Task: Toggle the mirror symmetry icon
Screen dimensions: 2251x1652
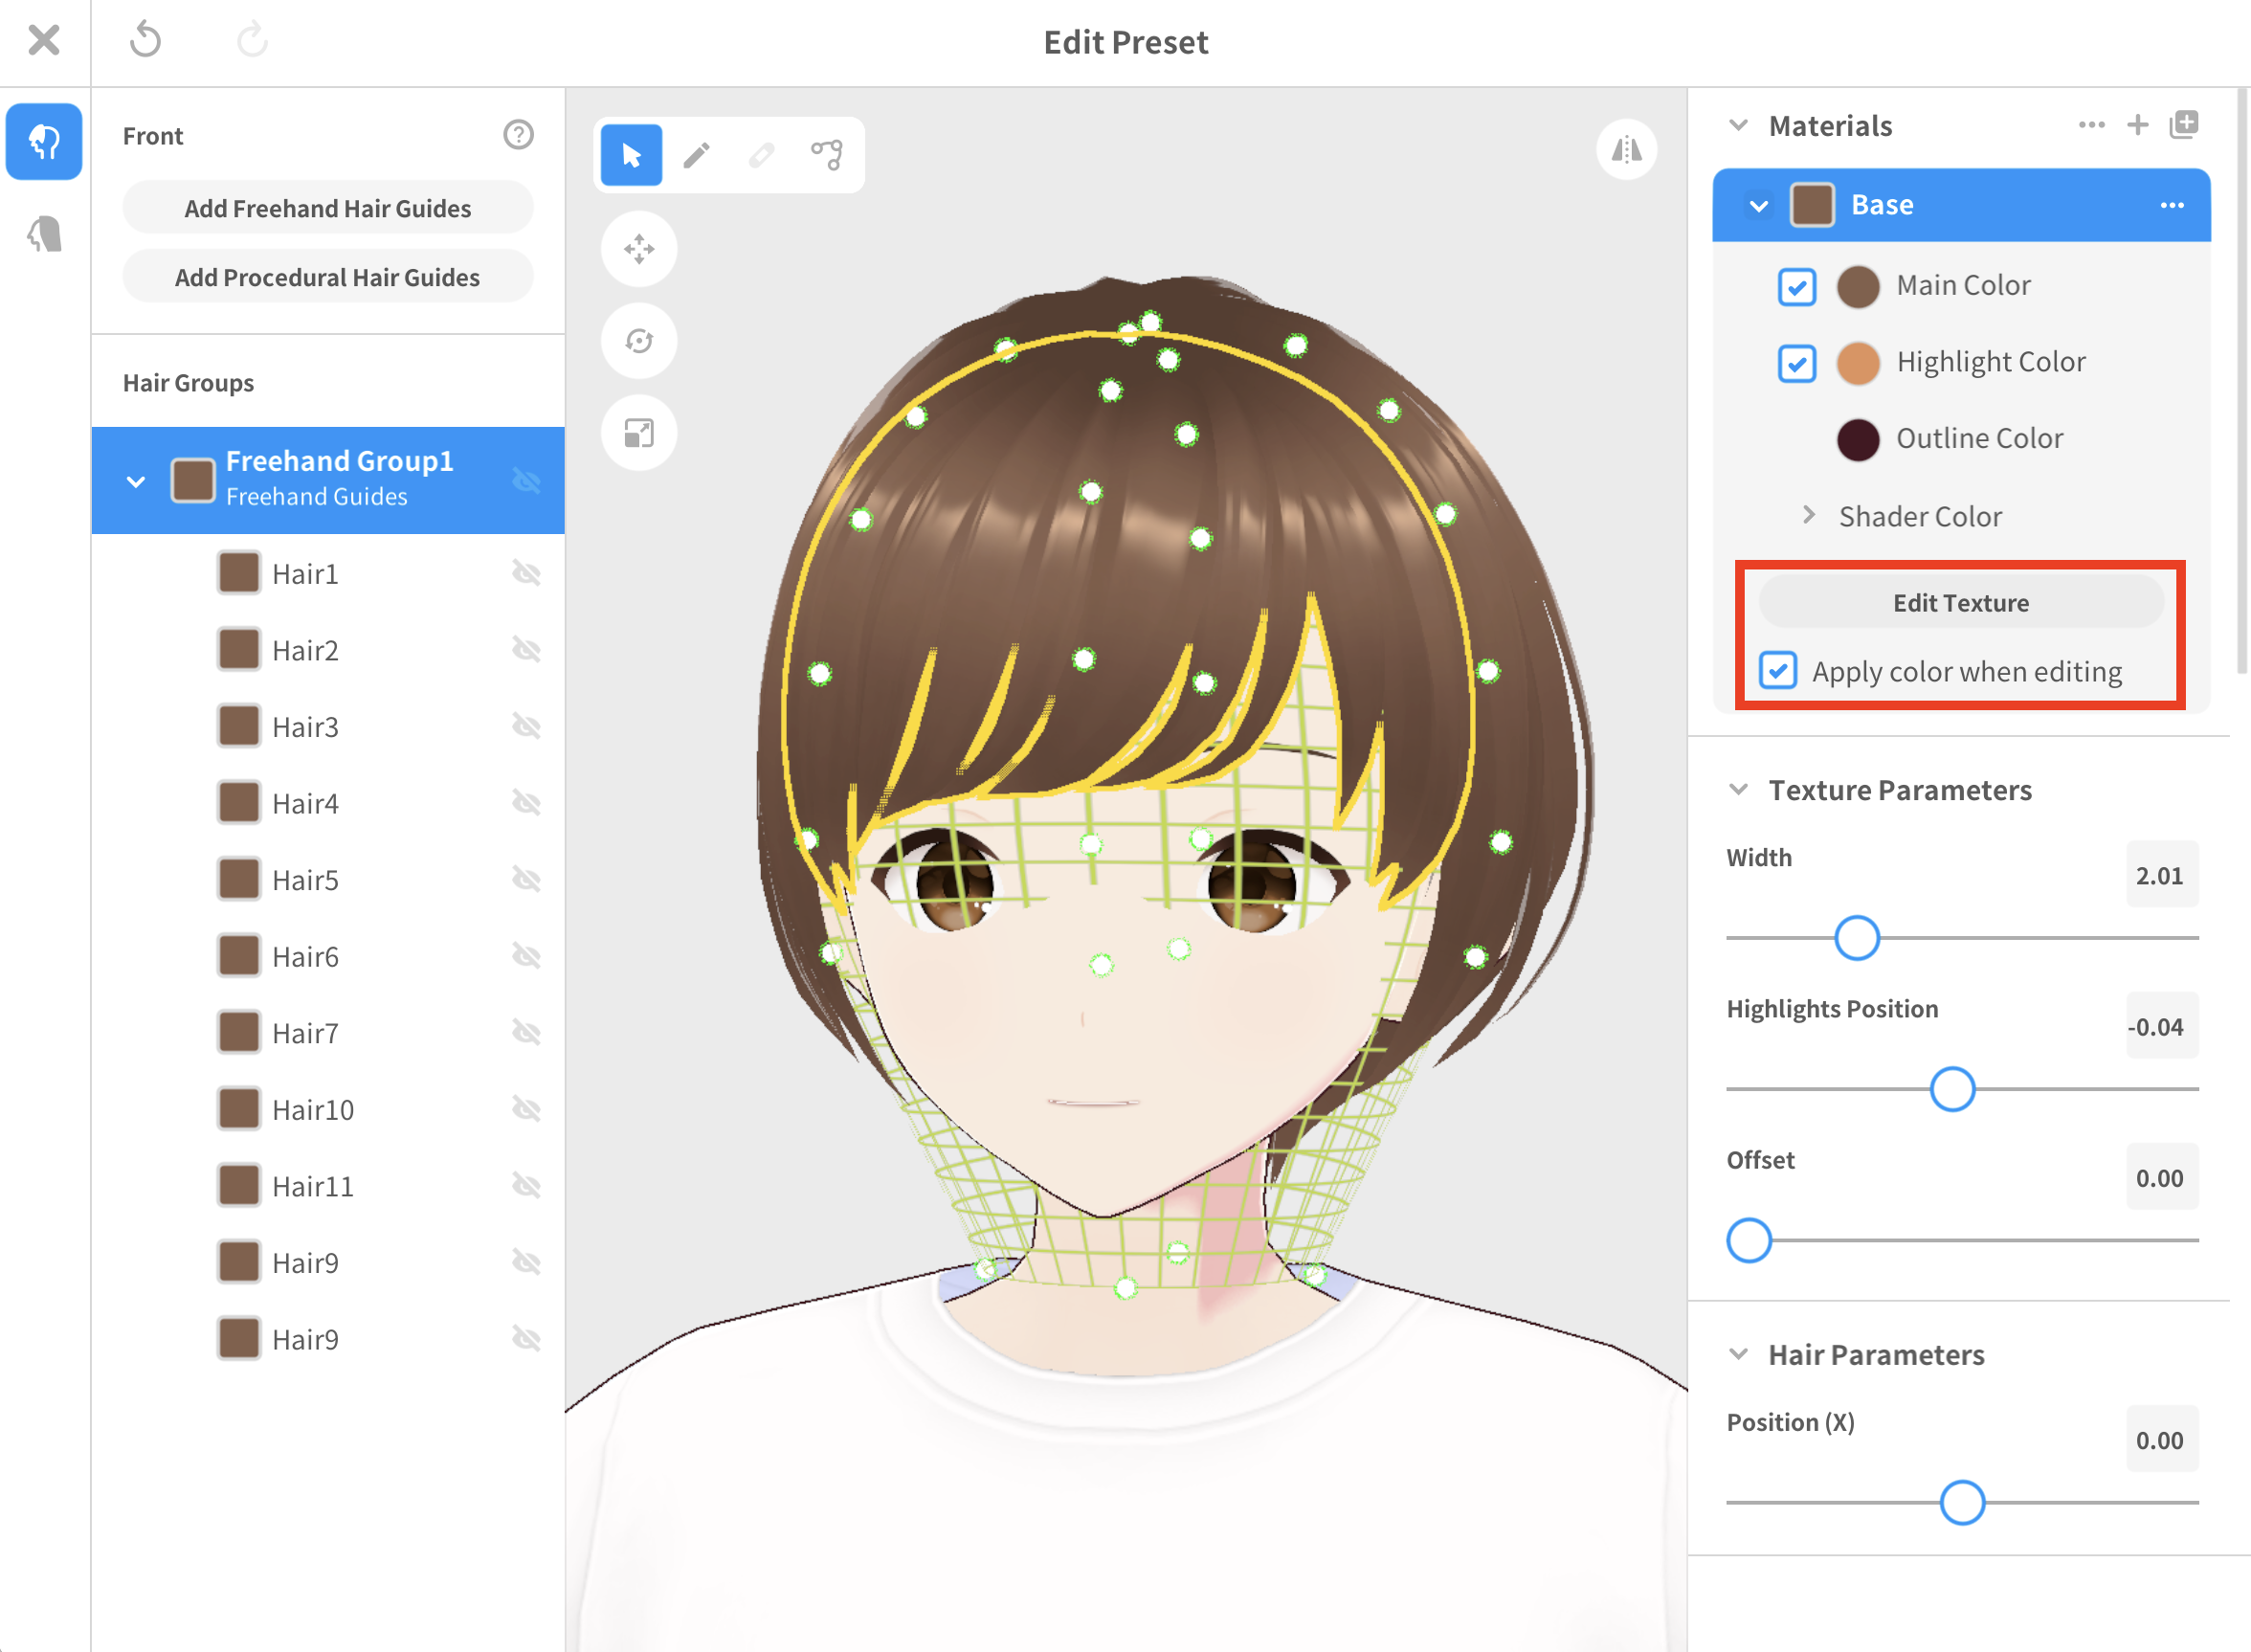Action: (1626, 150)
